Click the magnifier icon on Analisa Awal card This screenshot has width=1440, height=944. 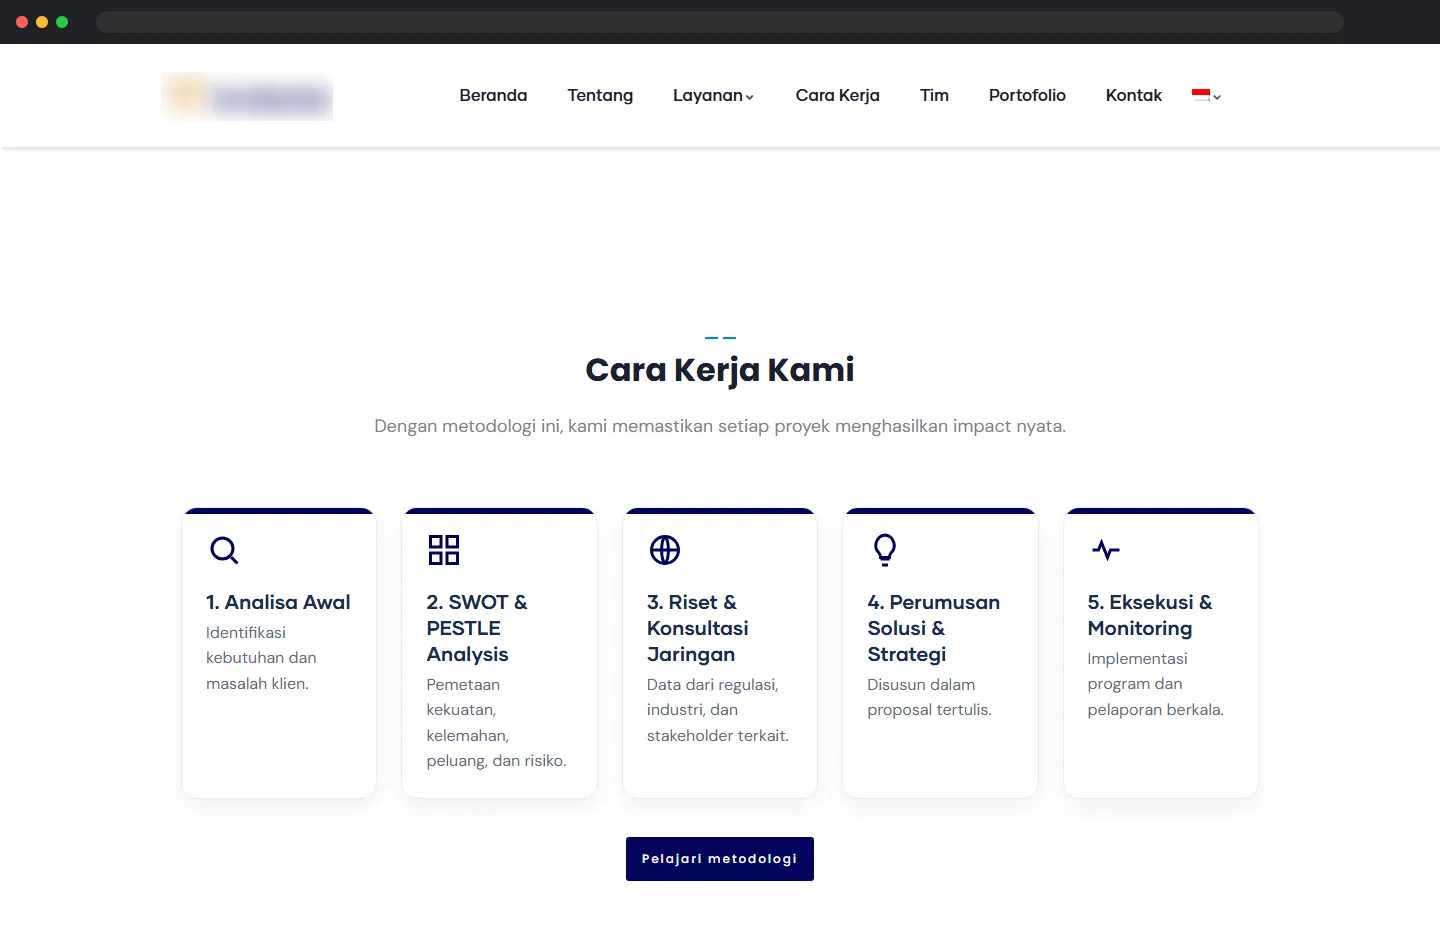click(224, 550)
